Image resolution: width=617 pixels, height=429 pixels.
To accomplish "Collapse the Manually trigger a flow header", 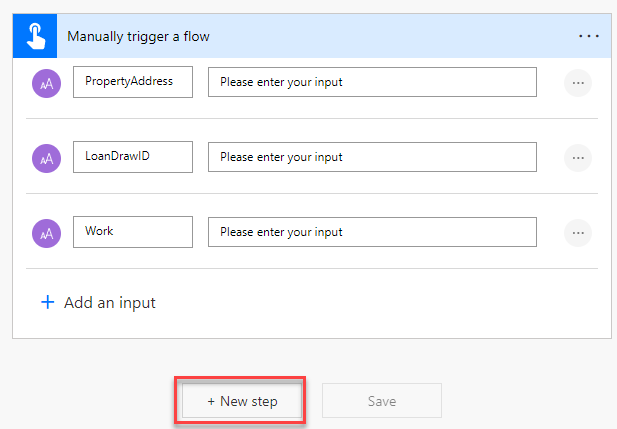I will point(312,36).
